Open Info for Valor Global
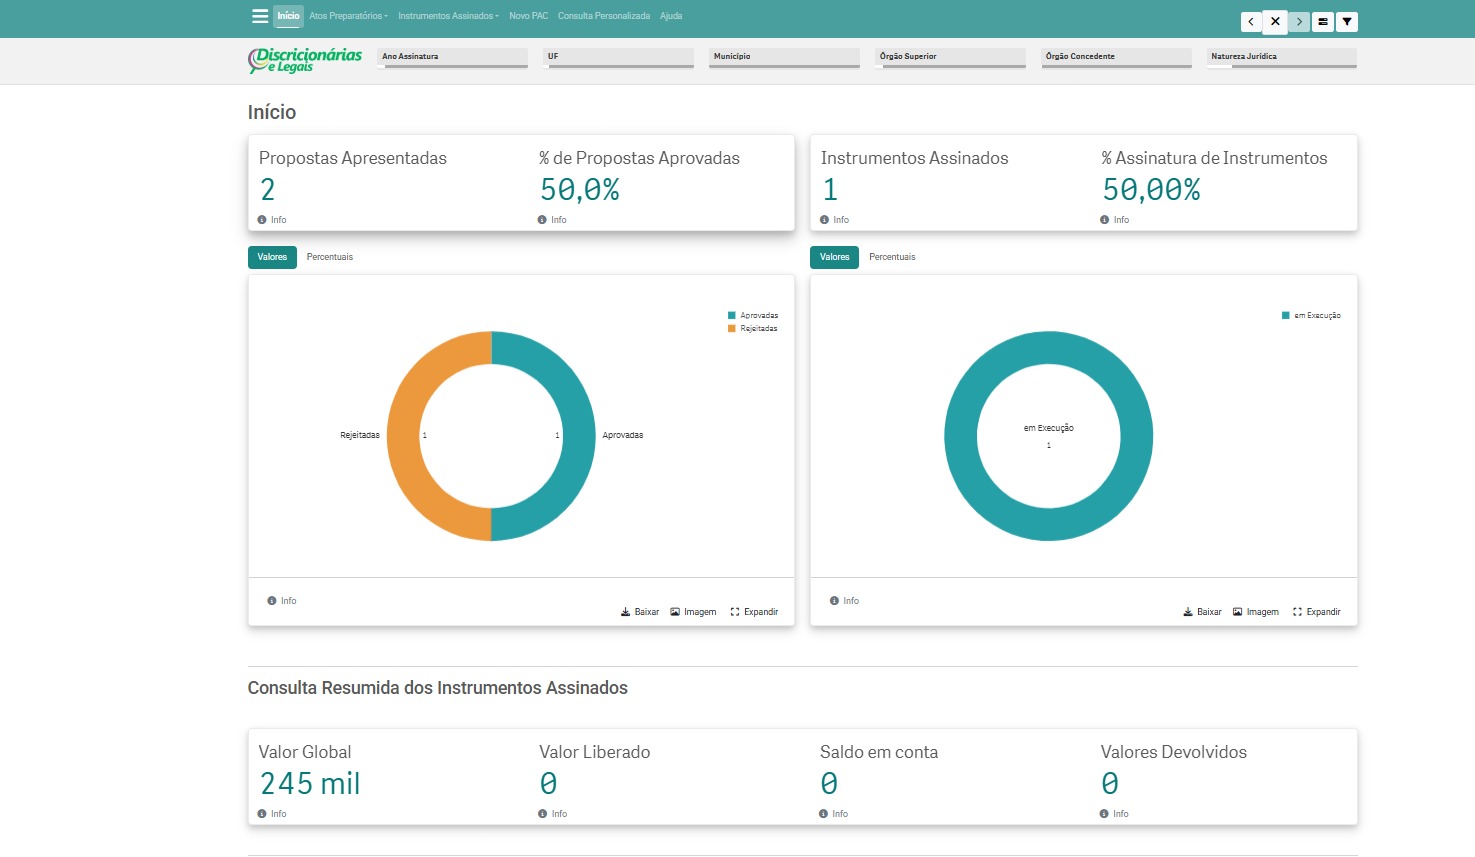The width and height of the screenshot is (1475, 857). click(x=272, y=814)
